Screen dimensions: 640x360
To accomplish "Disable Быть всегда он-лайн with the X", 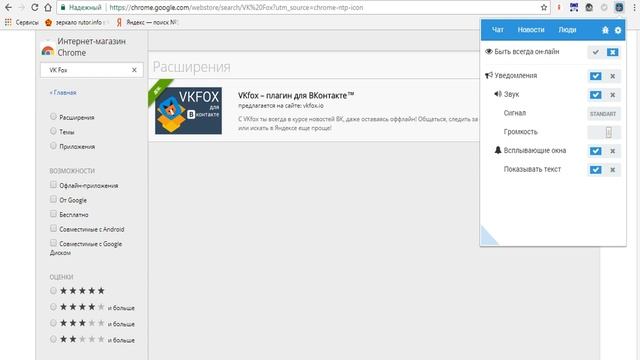I will click(612, 52).
